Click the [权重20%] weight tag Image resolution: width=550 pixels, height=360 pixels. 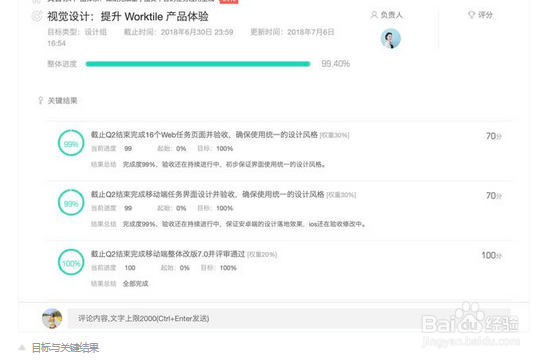click(262, 254)
